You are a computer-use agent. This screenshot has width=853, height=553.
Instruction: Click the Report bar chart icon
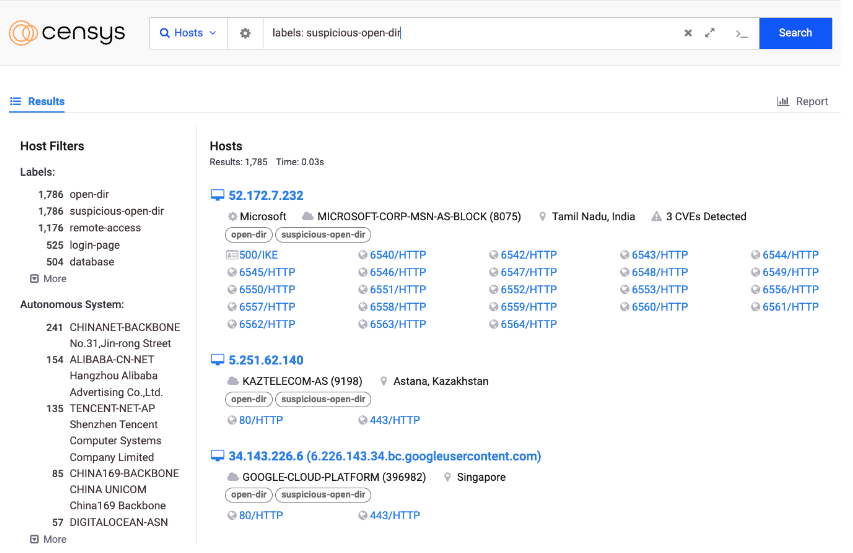coord(783,101)
